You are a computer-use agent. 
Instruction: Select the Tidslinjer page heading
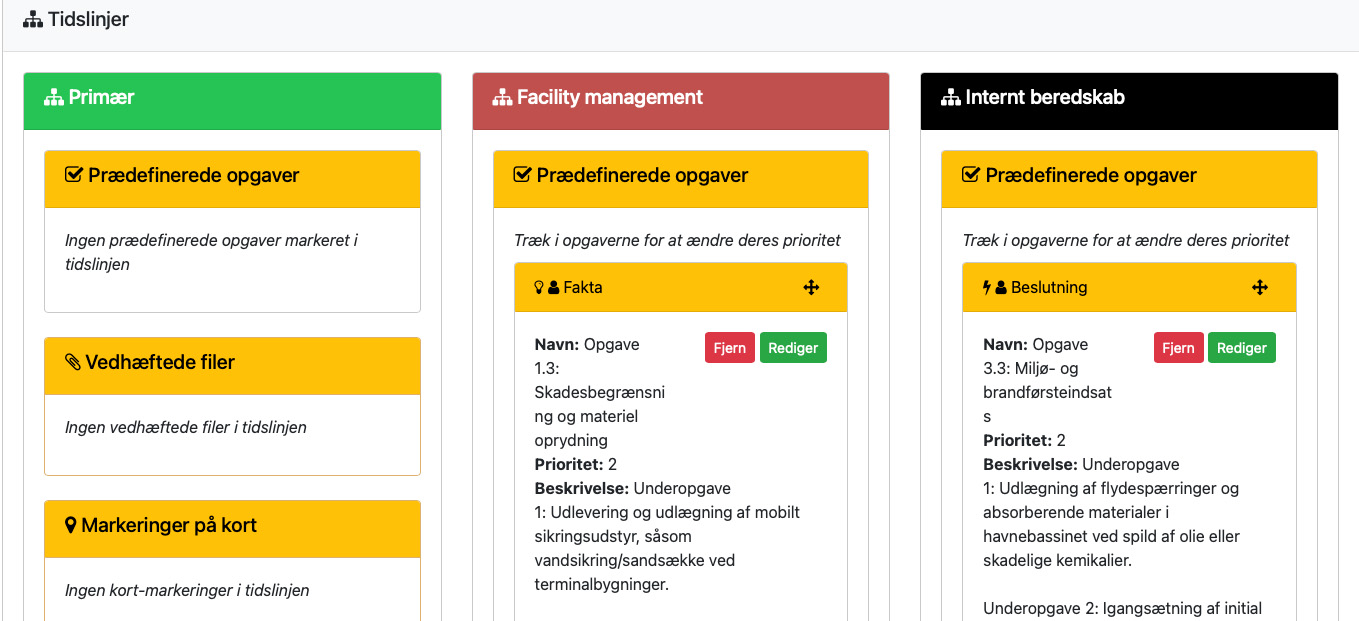(88, 19)
